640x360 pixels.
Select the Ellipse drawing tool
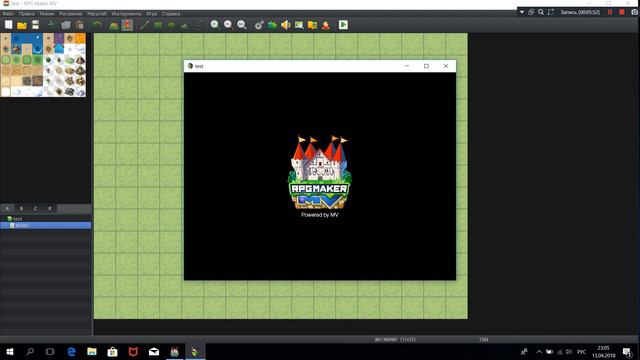tap(171, 25)
